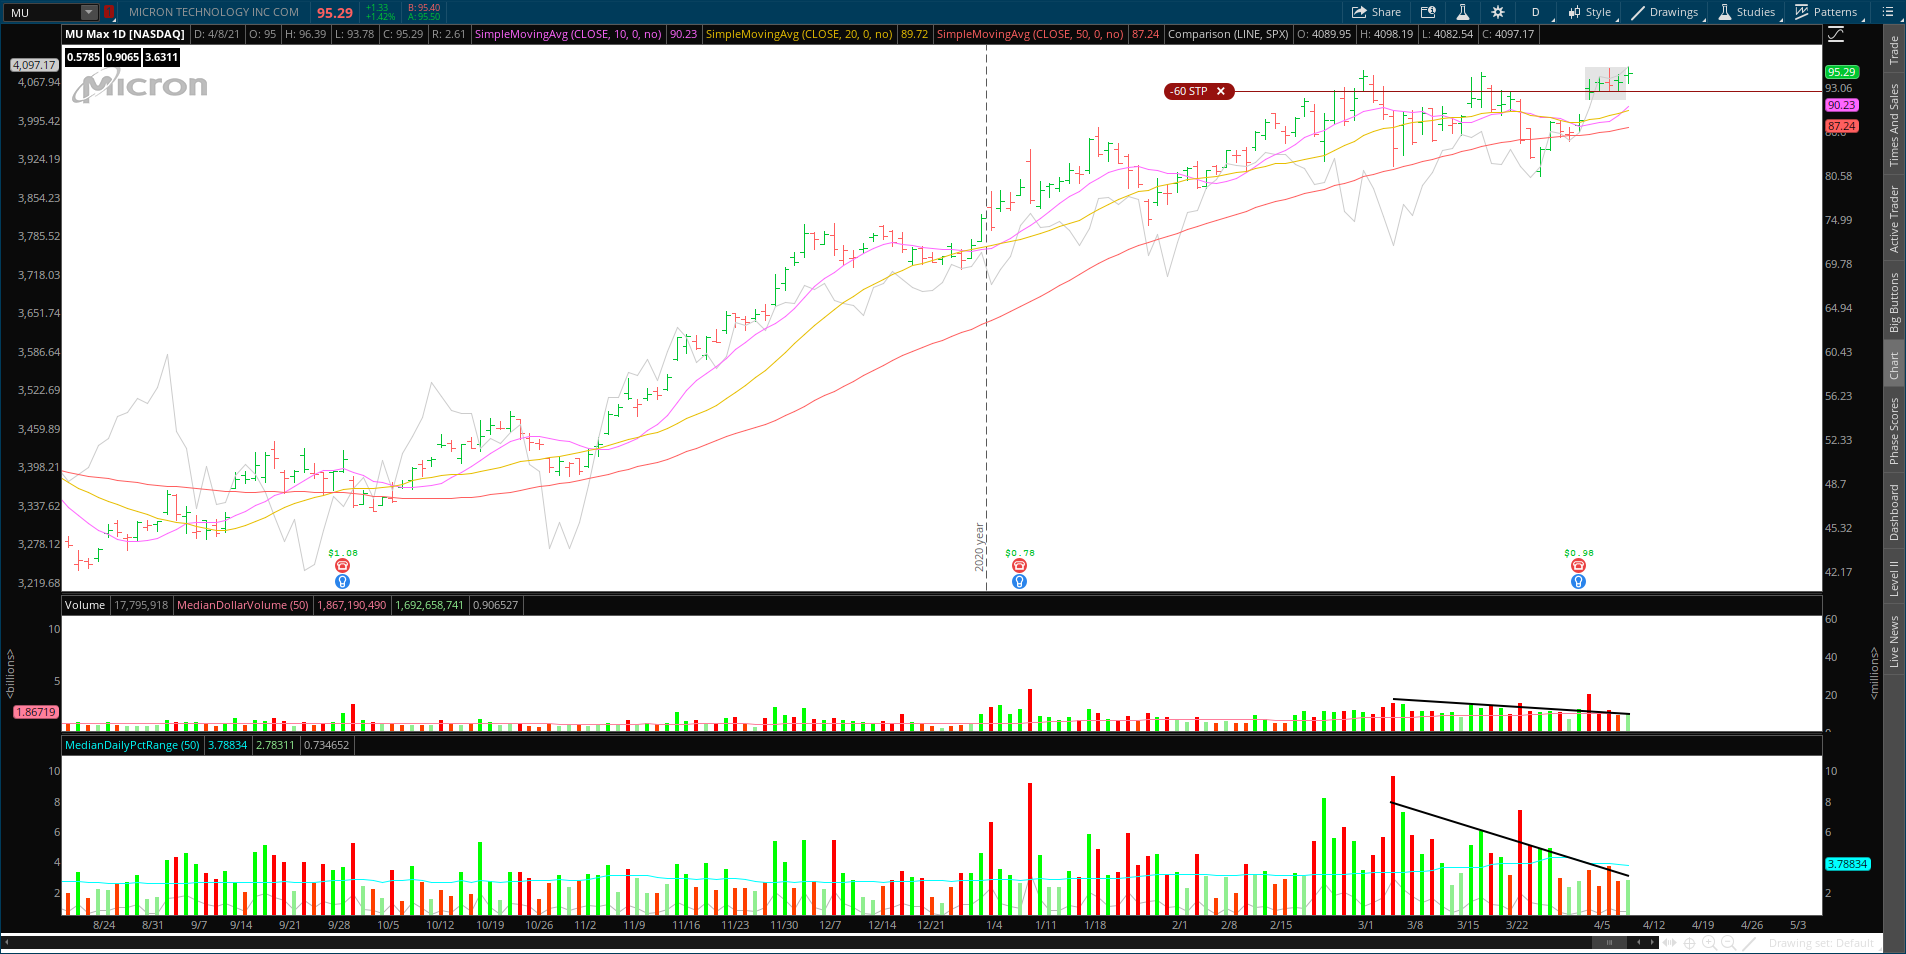Cancel the -60 STP order with its X

pyautogui.click(x=1221, y=91)
